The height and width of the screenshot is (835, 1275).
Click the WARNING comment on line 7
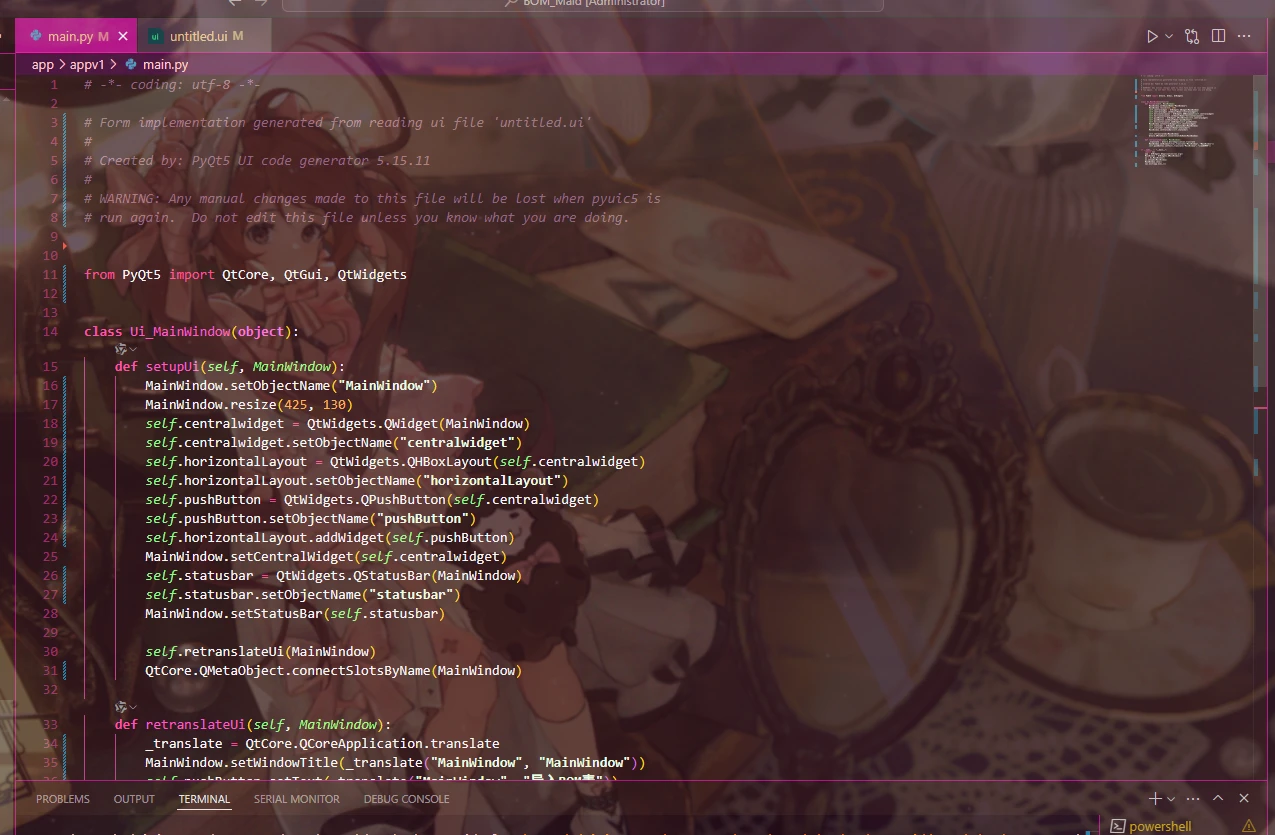(x=372, y=199)
